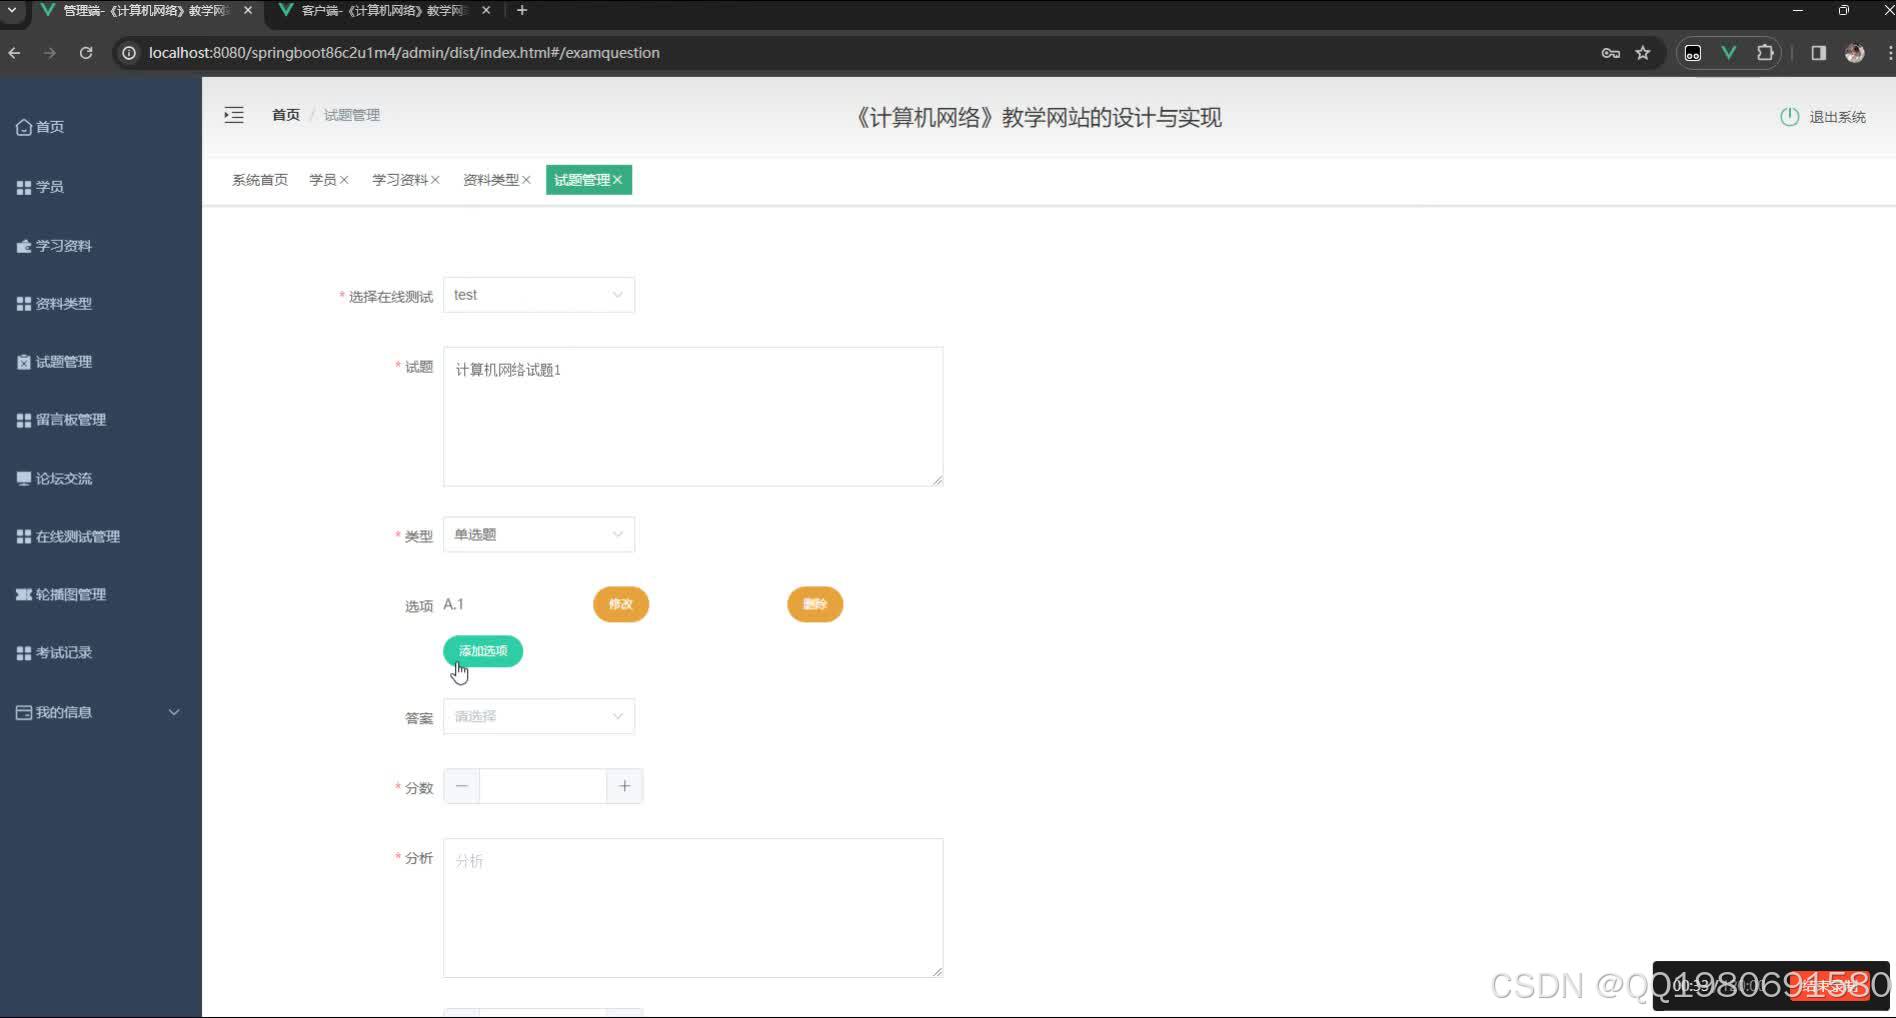Open 资料类型 in the sidebar
Viewport: 1896px width, 1018px height.
[54, 304]
